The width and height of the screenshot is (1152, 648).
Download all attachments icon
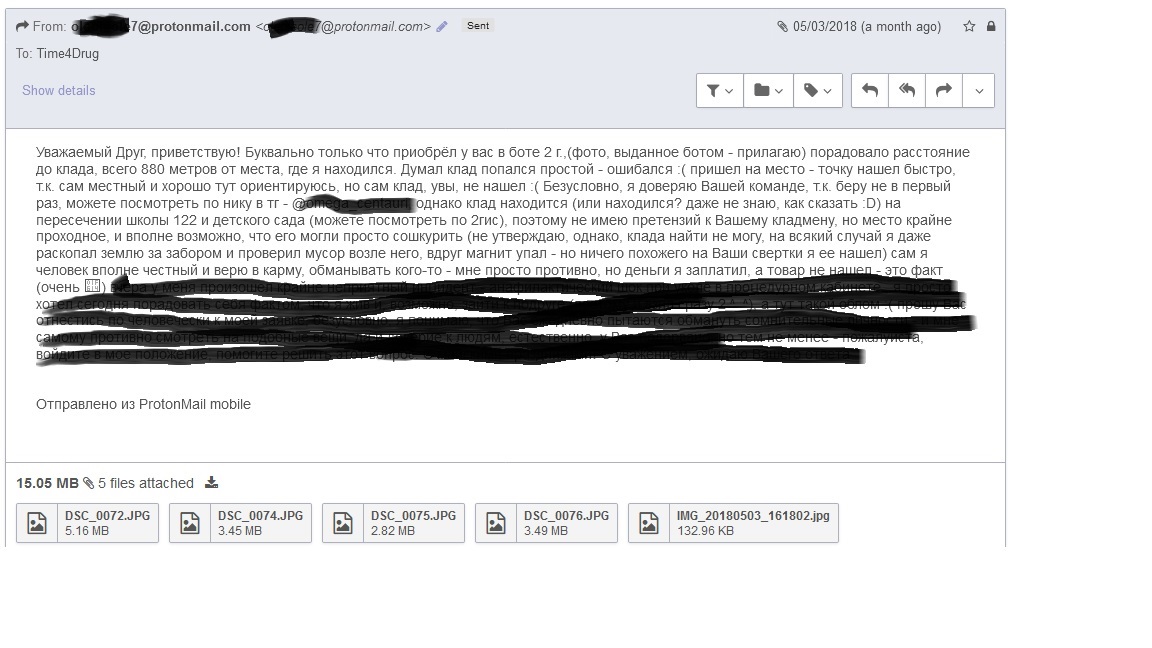(212, 483)
